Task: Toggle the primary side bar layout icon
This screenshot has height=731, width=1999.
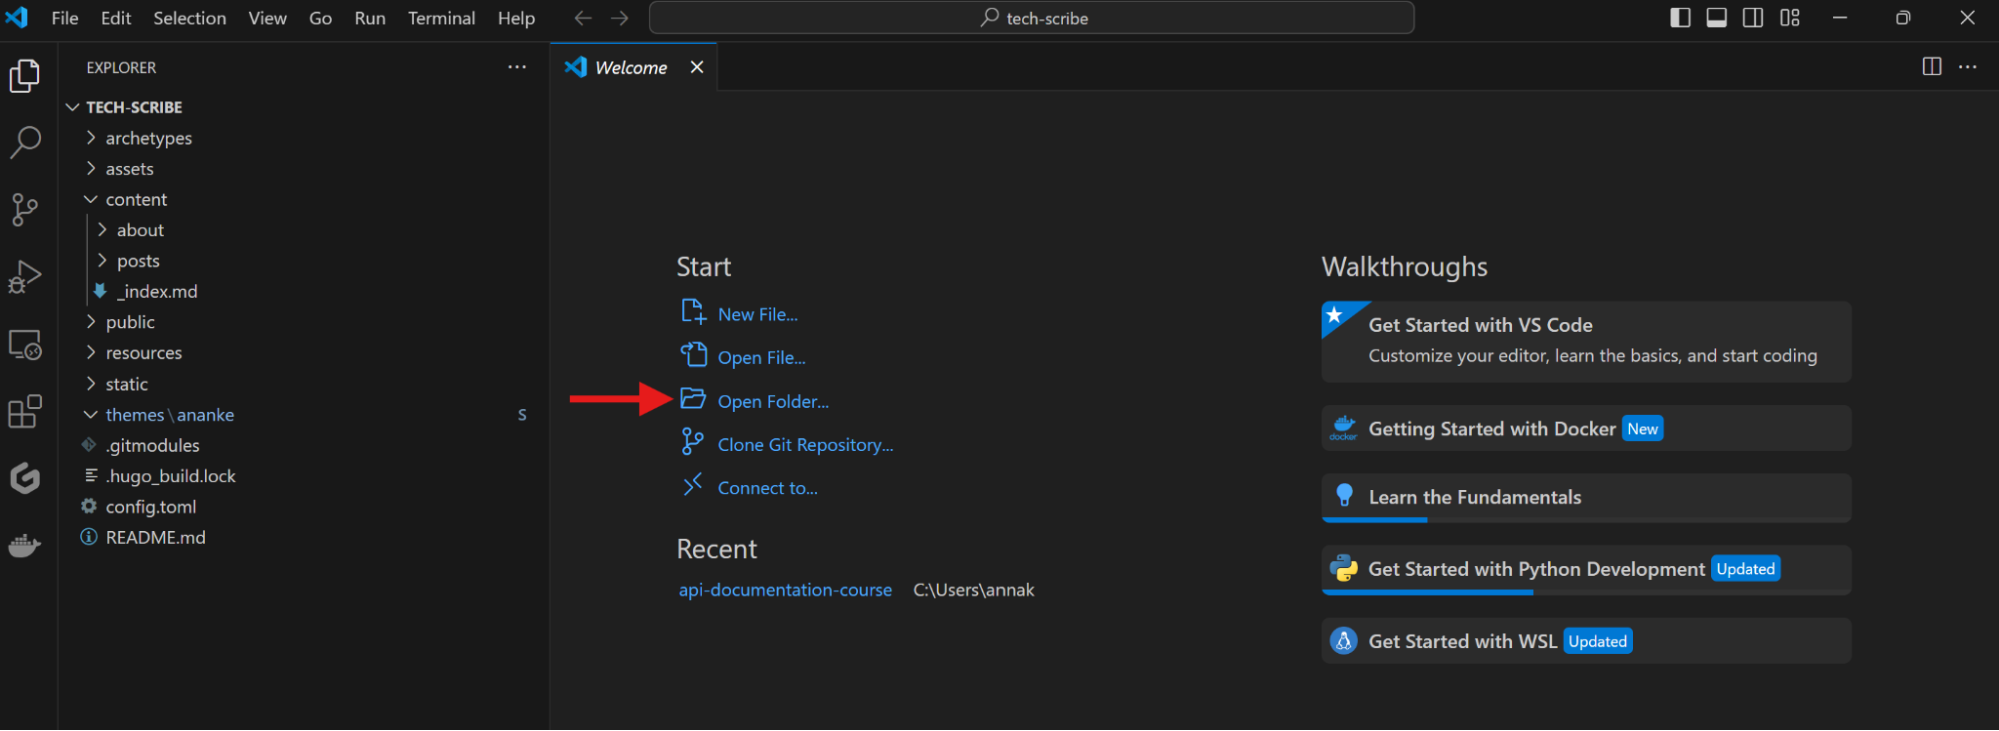Action: click(x=1680, y=18)
